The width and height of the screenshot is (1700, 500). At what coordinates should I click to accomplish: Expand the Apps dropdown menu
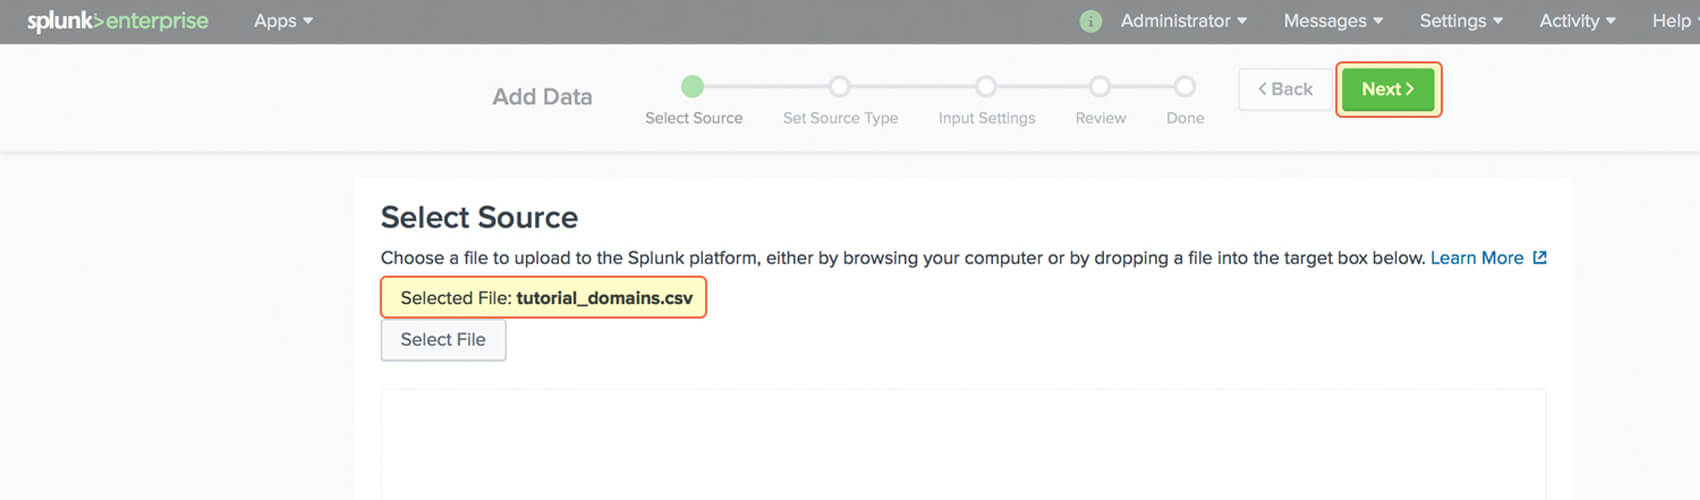pyautogui.click(x=283, y=21)
